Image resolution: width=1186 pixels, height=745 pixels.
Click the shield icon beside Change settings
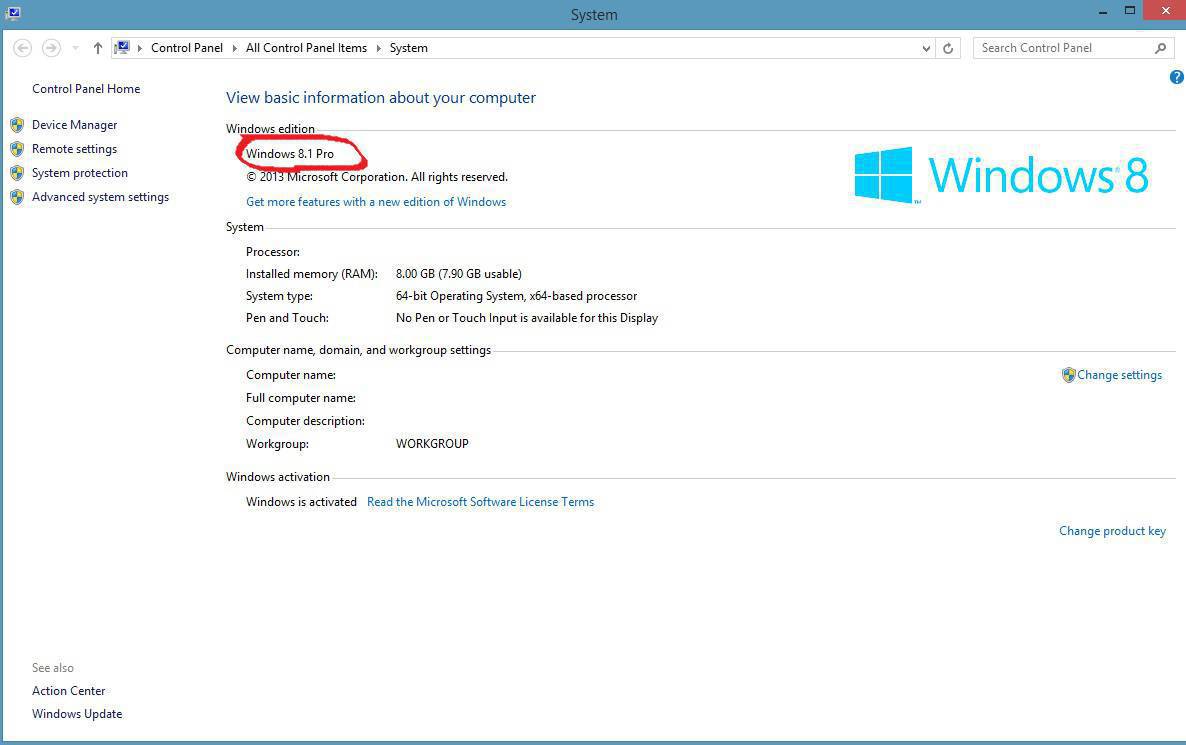click(x=1068, y=375)
